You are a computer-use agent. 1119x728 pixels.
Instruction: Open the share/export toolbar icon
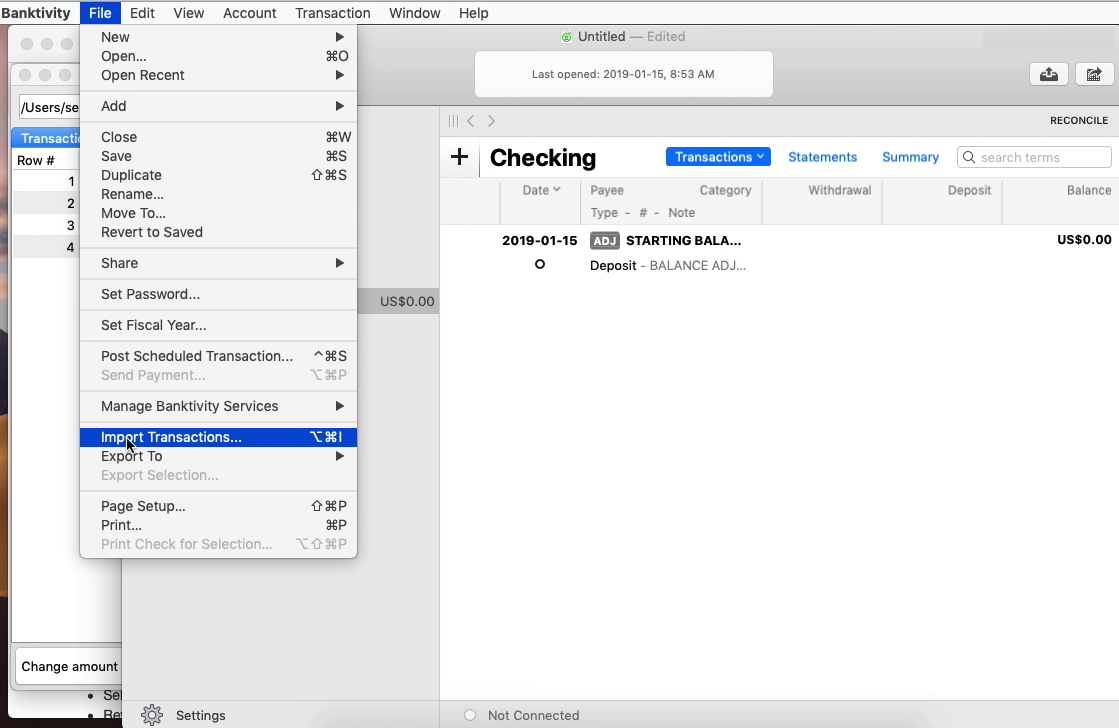1048,74
